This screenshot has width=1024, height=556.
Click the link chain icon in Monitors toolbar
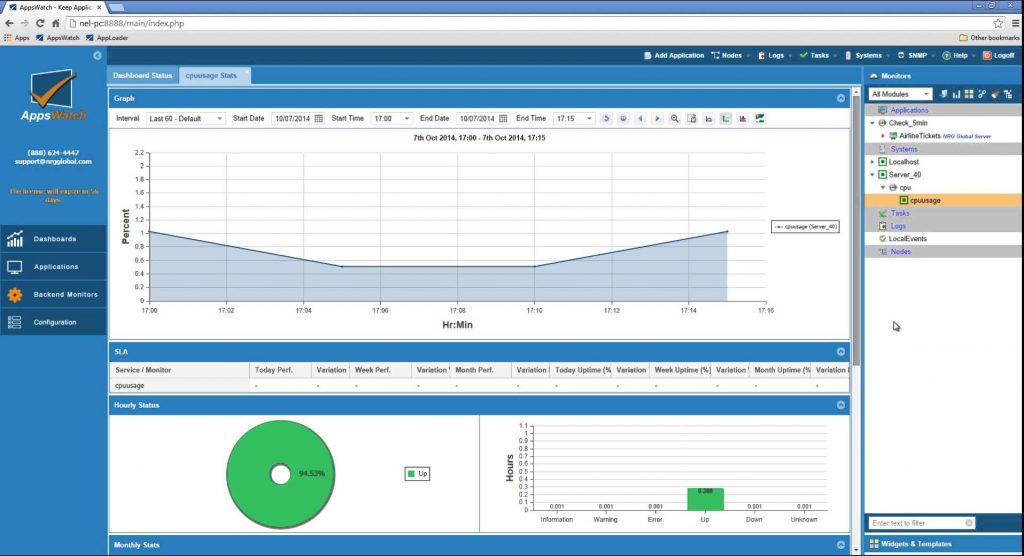pyautogui.click(x=982, y=94)
